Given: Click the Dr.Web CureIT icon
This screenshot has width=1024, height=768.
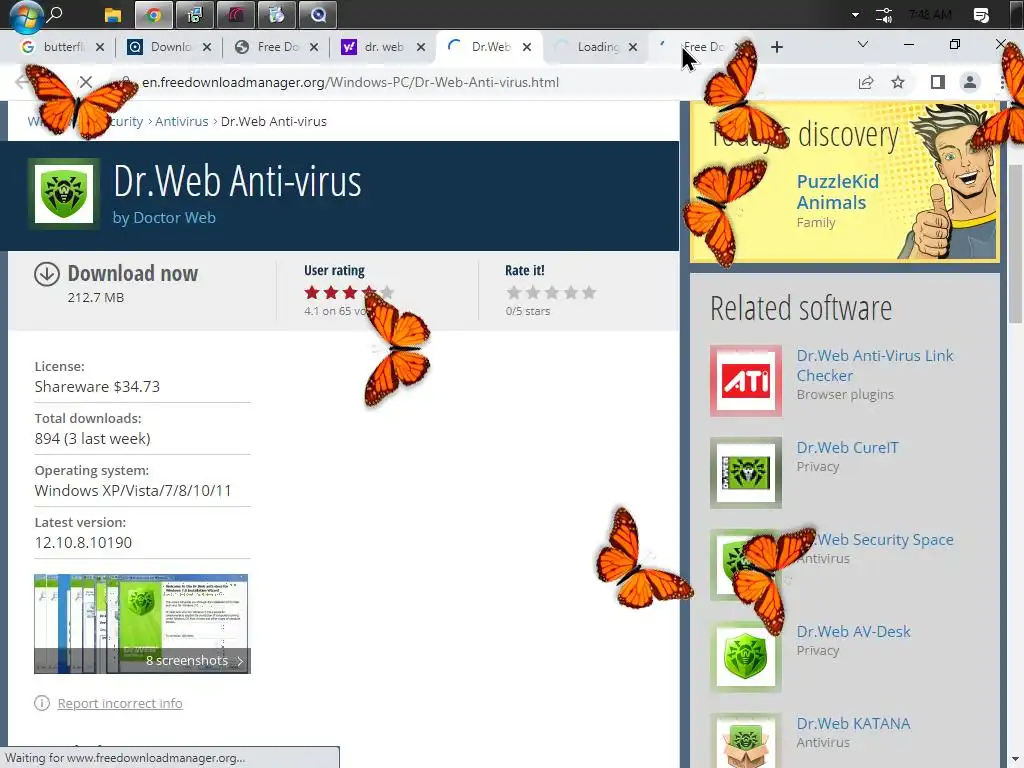Looking at the screenshot, I should click(x=746, y=473).
